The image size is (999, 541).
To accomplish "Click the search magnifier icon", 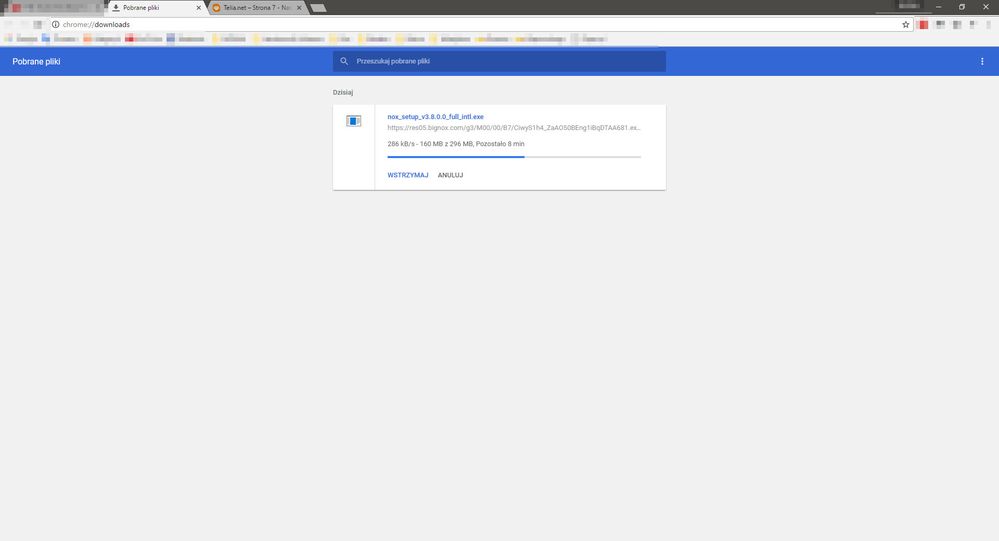I will (344, 61).
